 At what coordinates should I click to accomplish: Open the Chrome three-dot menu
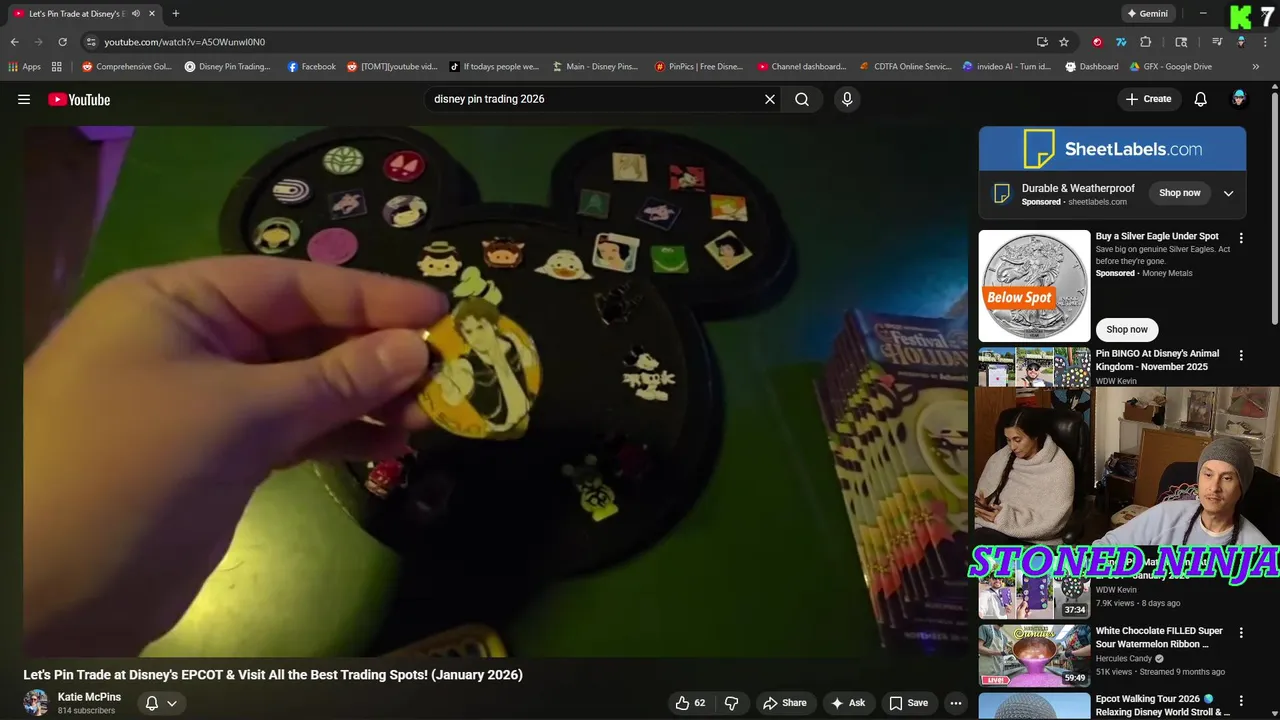(x=1265, y=42)
